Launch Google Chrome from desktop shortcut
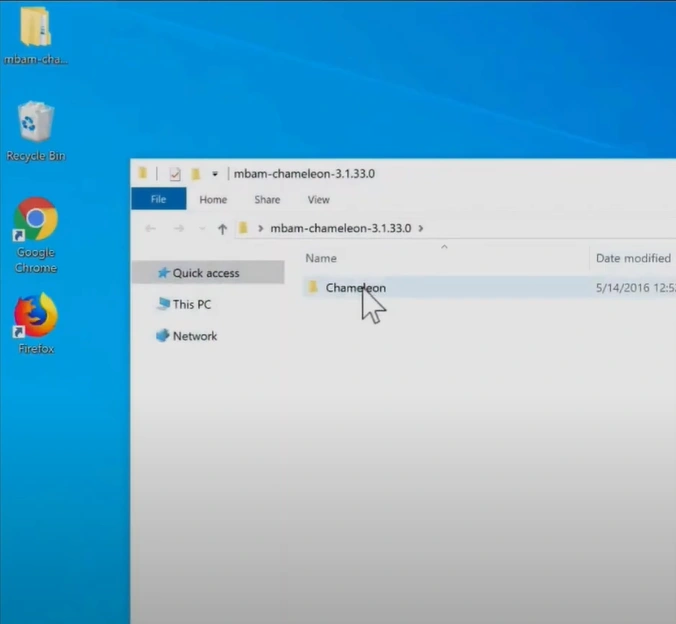This screenshot has height=624, width=676. [x=36, y=235]
